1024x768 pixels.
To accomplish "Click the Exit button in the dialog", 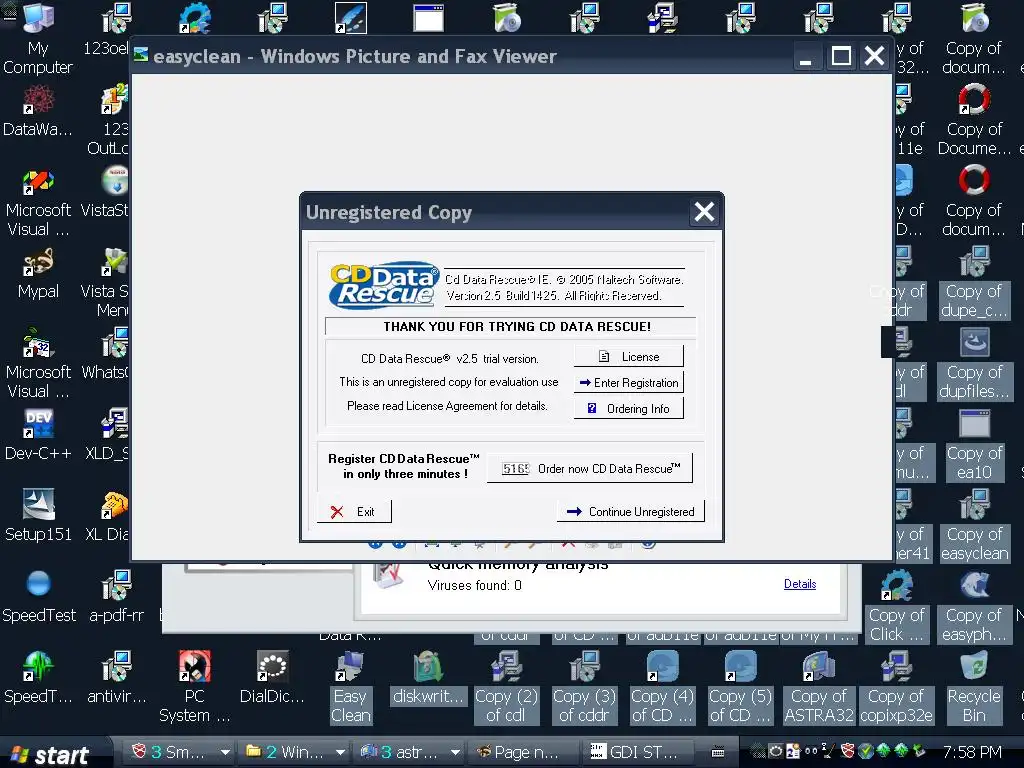I will tap(354, 511).
